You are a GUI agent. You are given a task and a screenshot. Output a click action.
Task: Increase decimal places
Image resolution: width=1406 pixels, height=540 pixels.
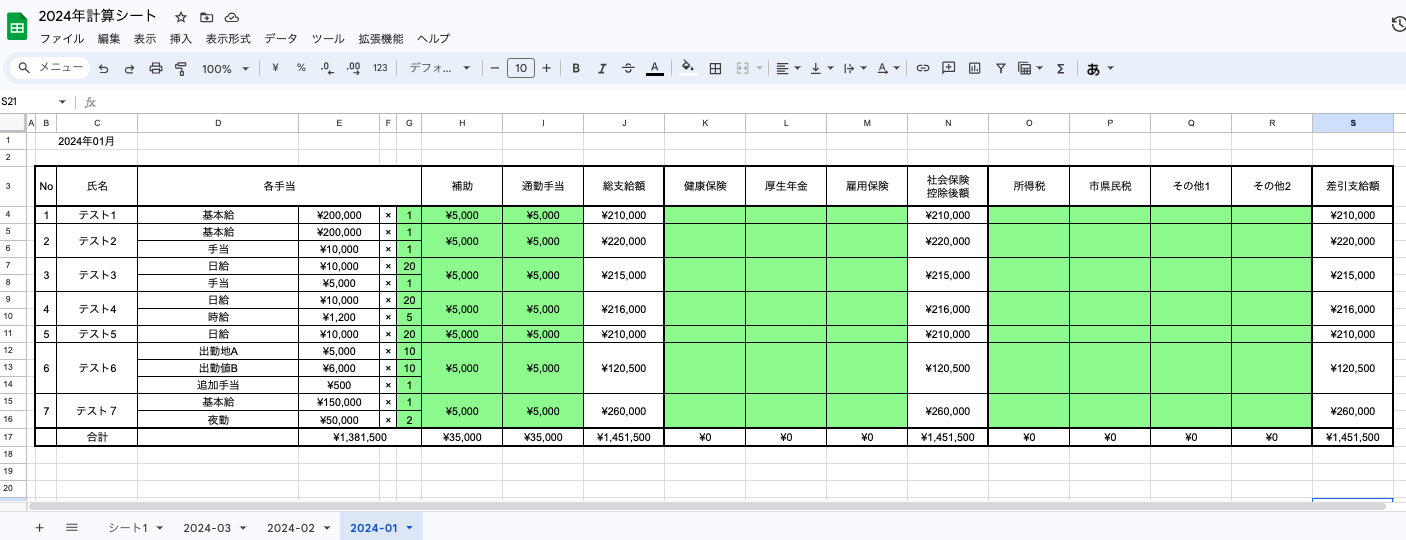pyautogui.click(x=353, y=69)
